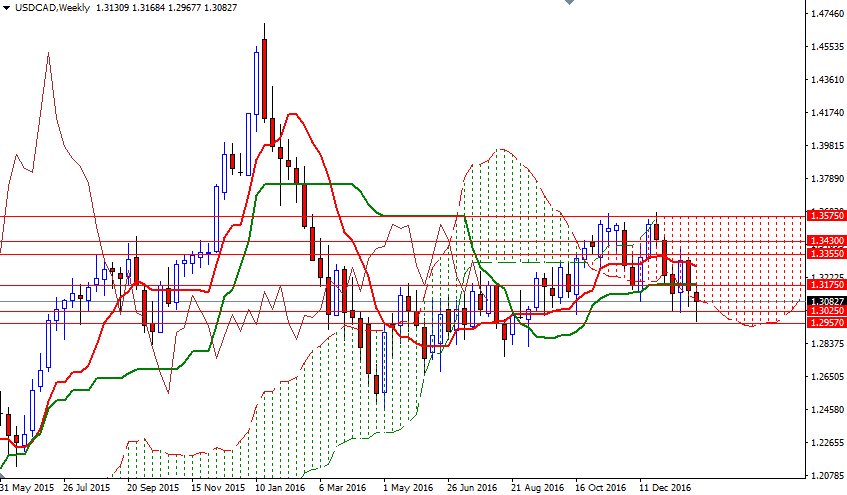Screen dimensions: 847x495
Task: Click the 1.20785 value on price scale
Action: [x=828, y=476]
